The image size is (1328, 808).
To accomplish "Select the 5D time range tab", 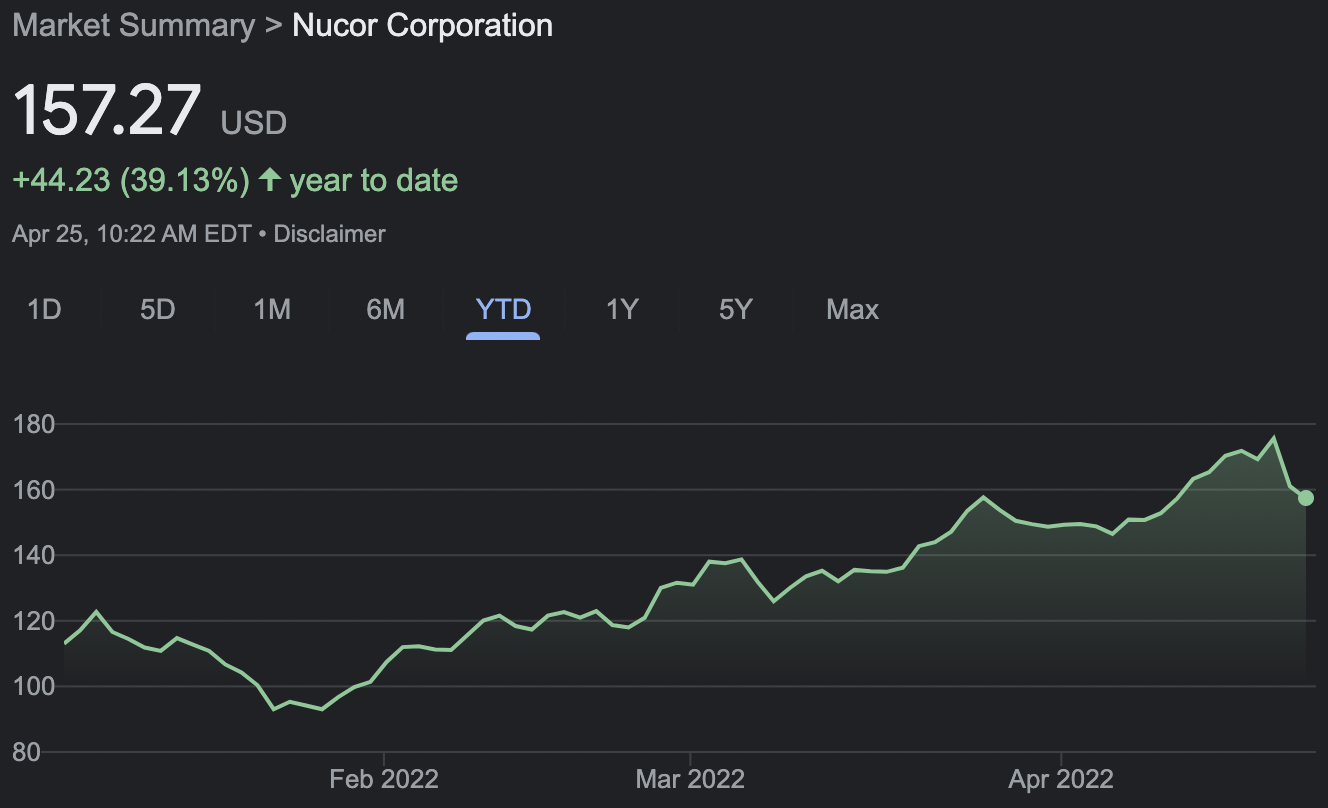I will point(158,310).
